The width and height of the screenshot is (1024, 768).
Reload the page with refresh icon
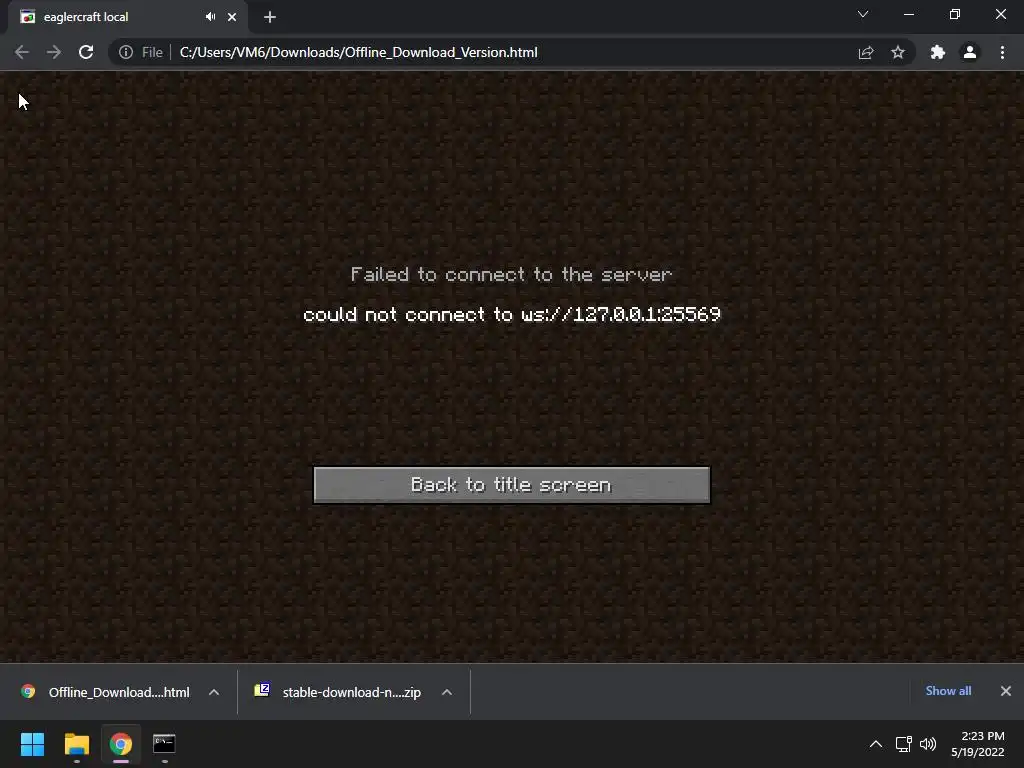(86, 52)
